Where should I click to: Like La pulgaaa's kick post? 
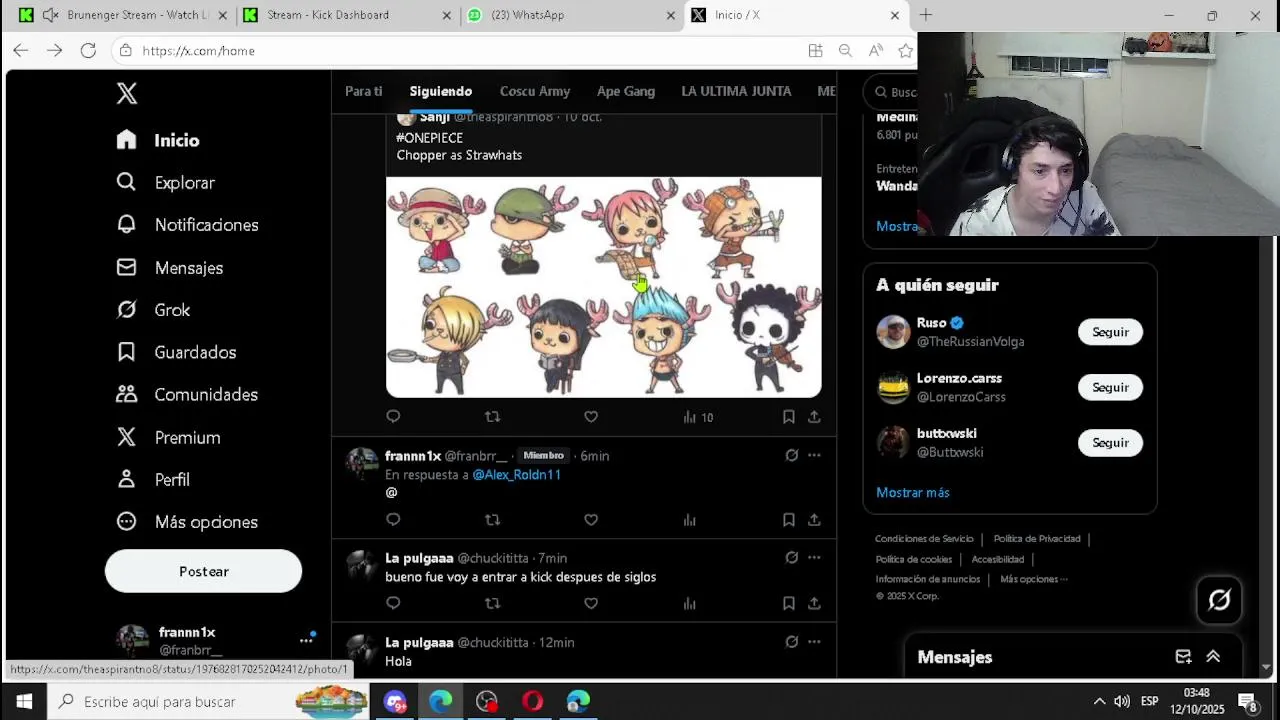pyautogui.click(x=591, y=603)
